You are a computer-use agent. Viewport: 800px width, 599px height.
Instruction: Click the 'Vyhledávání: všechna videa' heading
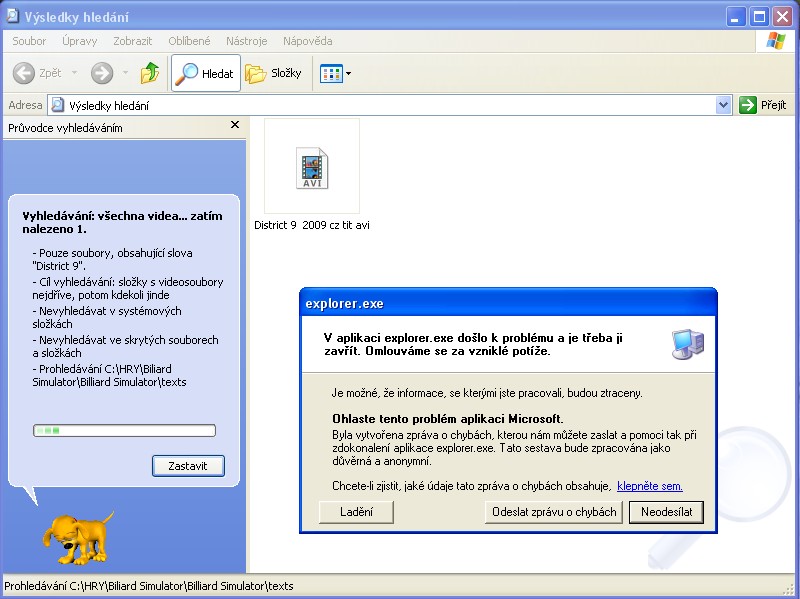pos(122,222)
